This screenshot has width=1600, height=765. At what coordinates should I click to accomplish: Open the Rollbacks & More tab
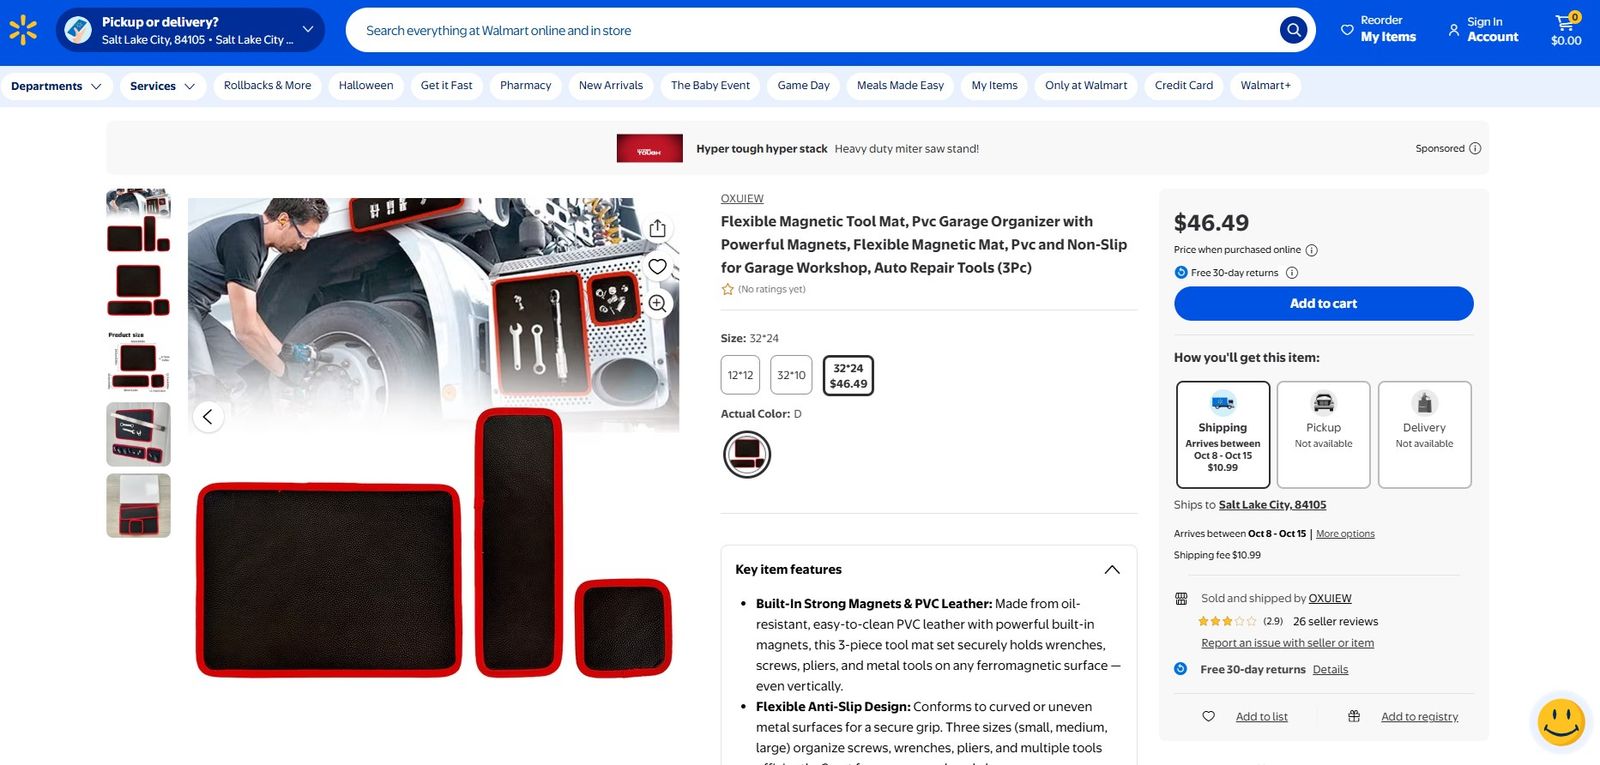267,86
